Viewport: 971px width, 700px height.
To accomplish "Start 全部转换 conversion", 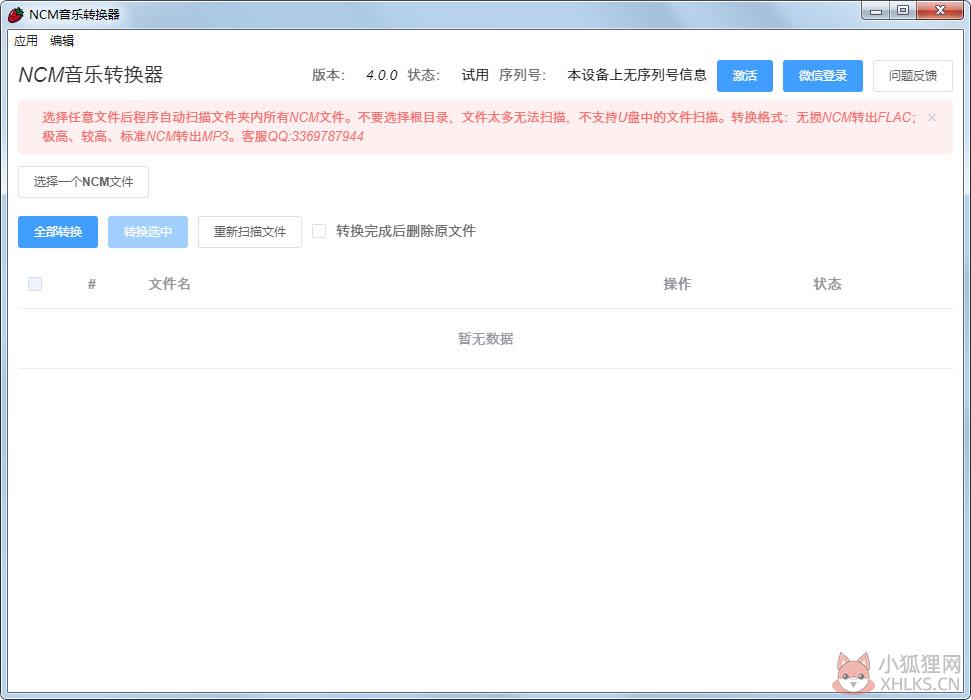I will 58,232.
